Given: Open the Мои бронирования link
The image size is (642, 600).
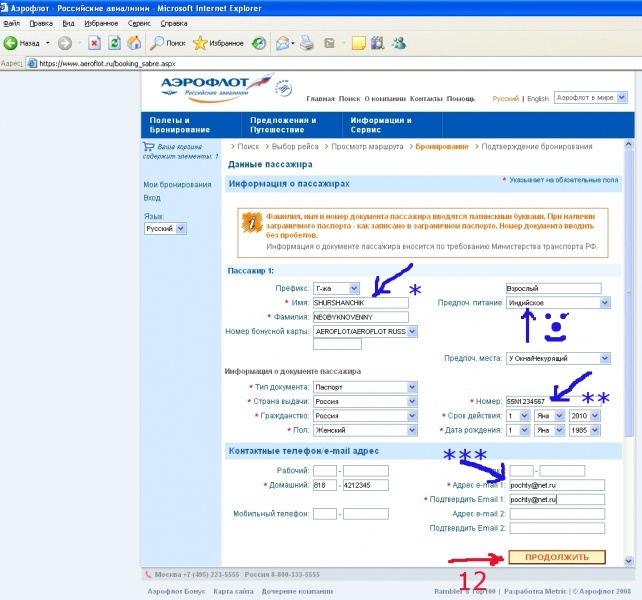Looking at the screenshot, I should coord(177,184).
